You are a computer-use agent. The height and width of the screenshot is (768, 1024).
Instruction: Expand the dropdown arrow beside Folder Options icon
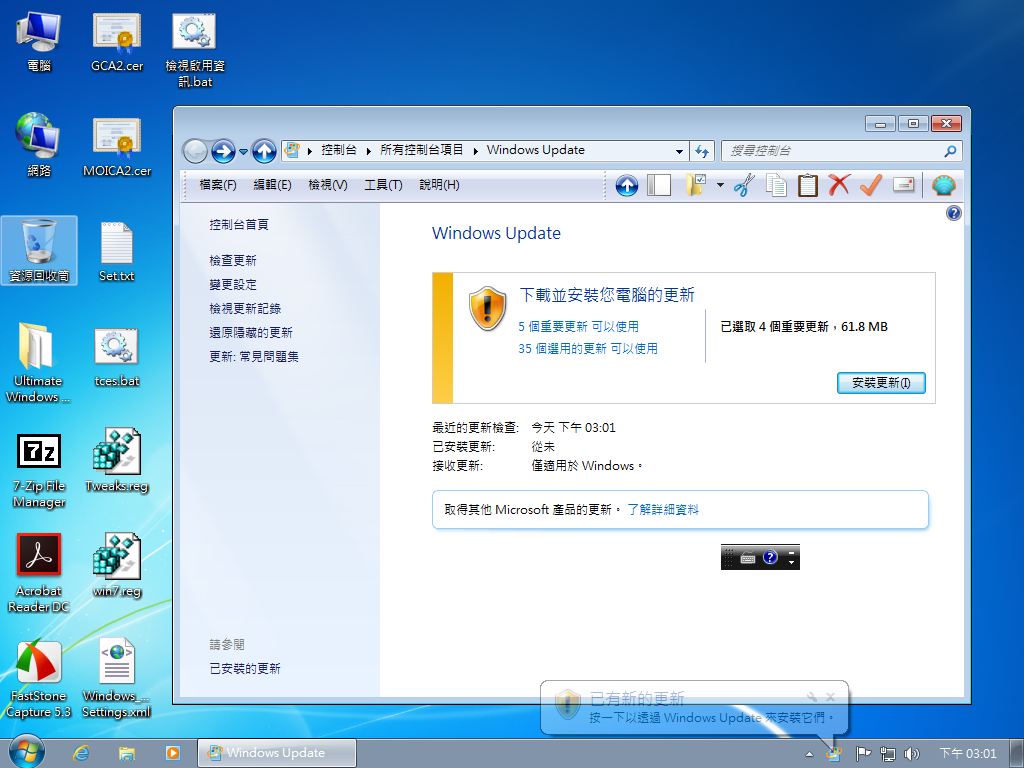(720, 185)
